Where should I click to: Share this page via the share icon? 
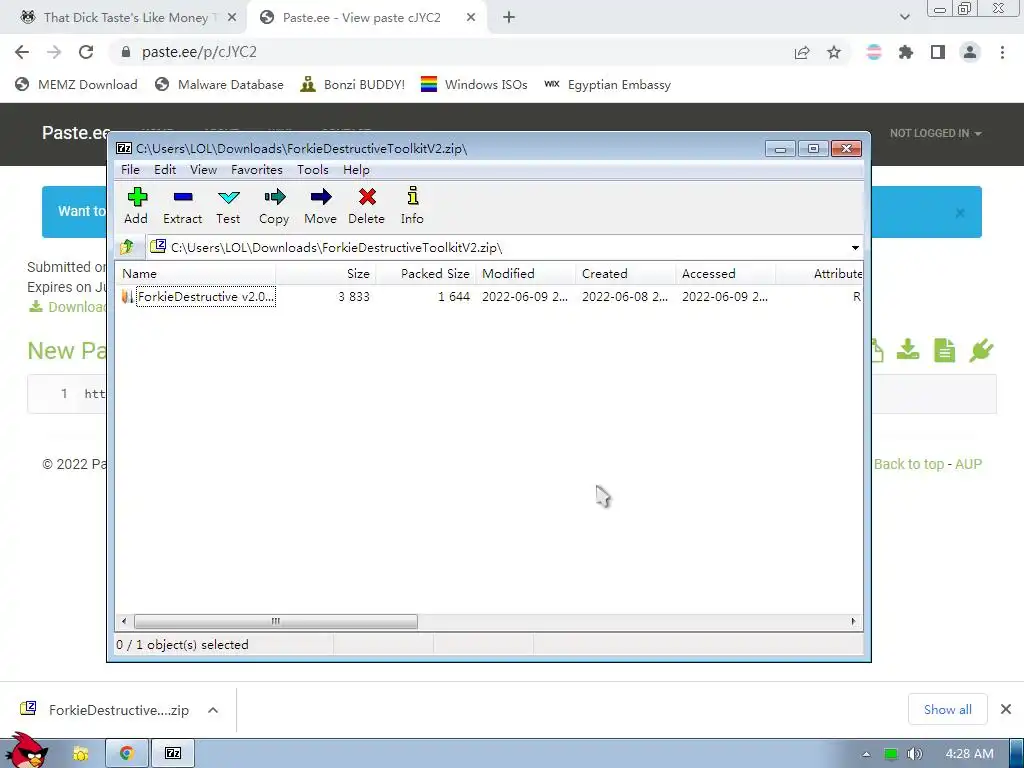click(802, 52)
